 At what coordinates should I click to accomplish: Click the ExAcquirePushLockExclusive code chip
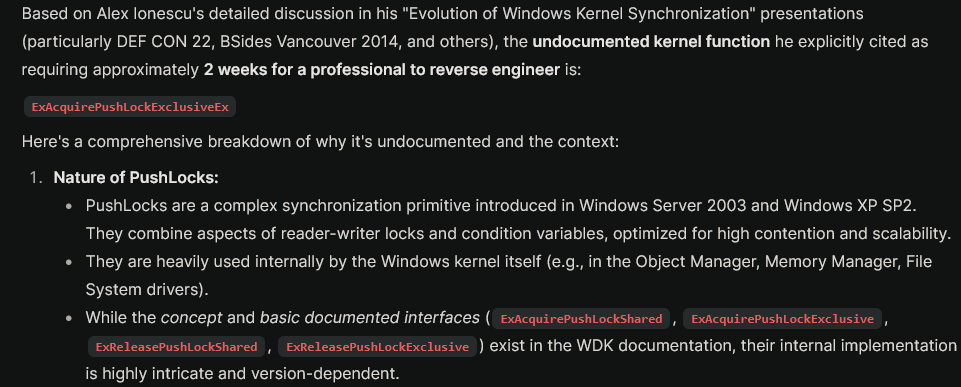pyautogui.click(x=782, y=319)
